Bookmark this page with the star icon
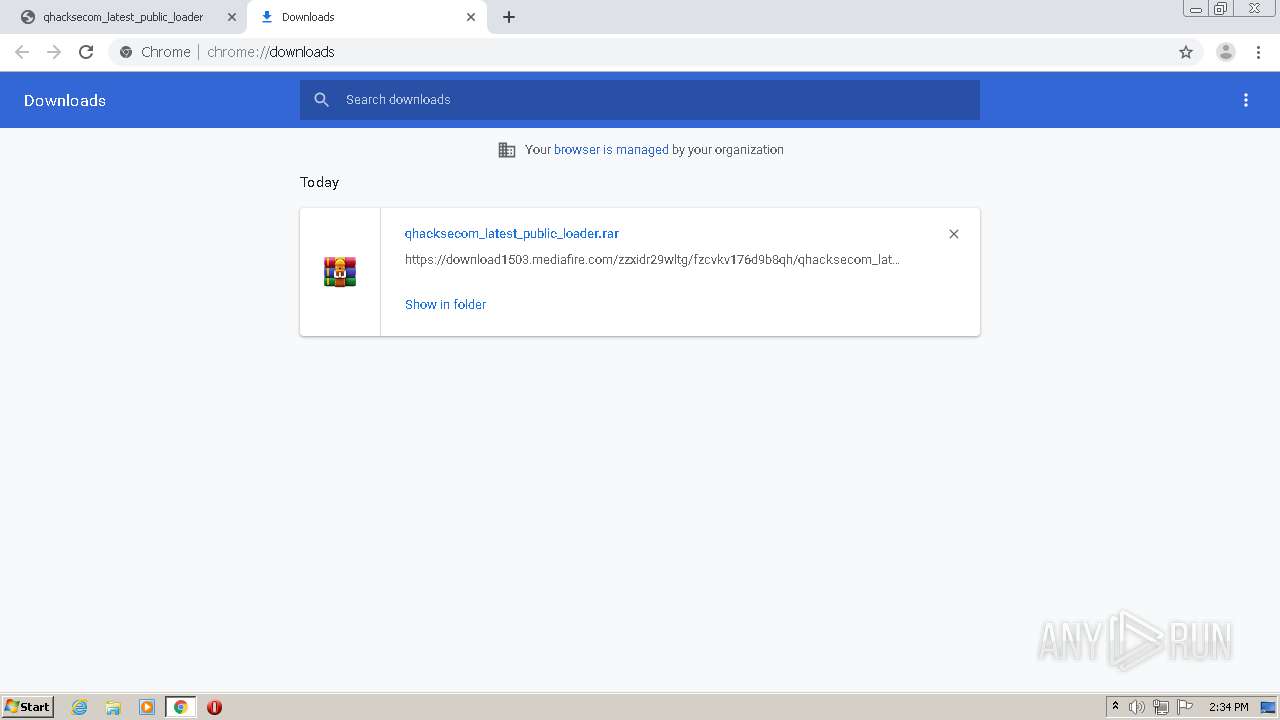The image size is (1280, 720). (1186, 52)
